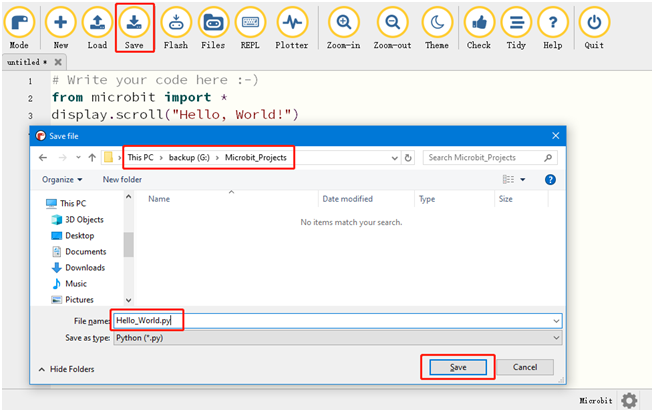Screen dimensions: 654x412
Task: Open the REPL keyboard icon
Action: click(250, 26)
